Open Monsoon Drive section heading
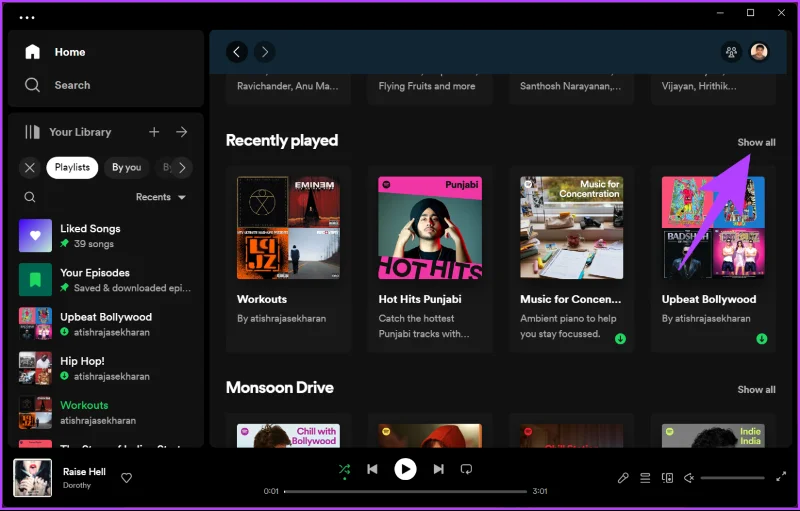The height and width of the screenshot is (511, 800). (x=280, y=388)
